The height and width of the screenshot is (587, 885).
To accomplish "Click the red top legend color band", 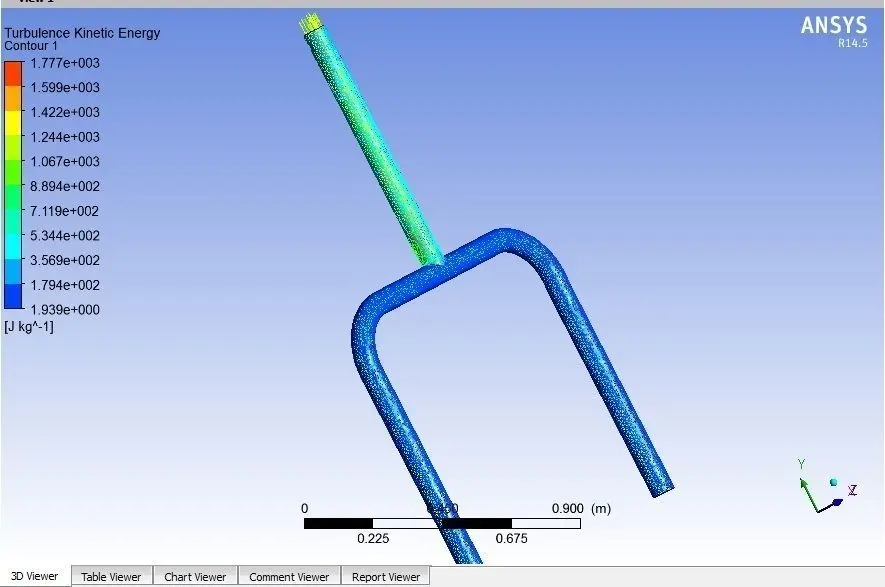I will click(x=13, y=73).
